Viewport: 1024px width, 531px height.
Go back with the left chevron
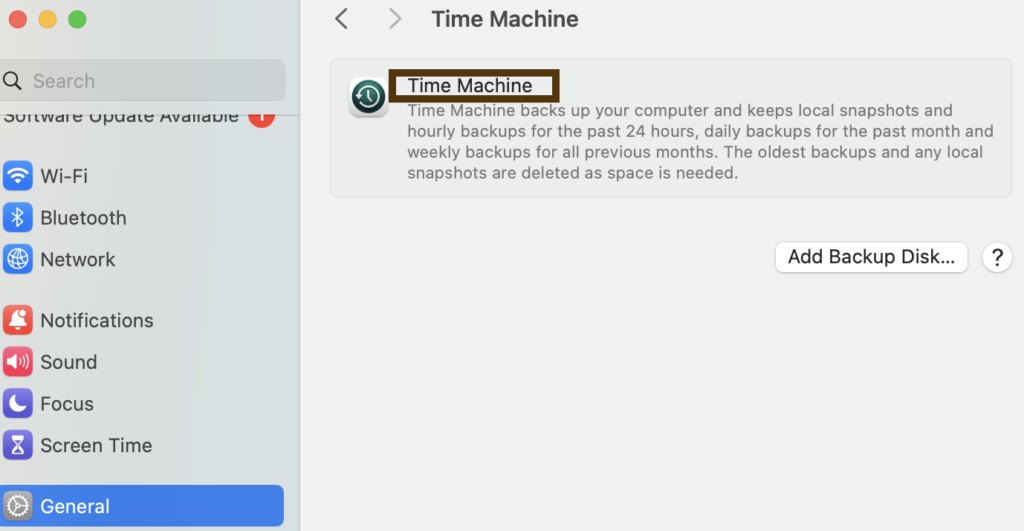tap(342, 19)
